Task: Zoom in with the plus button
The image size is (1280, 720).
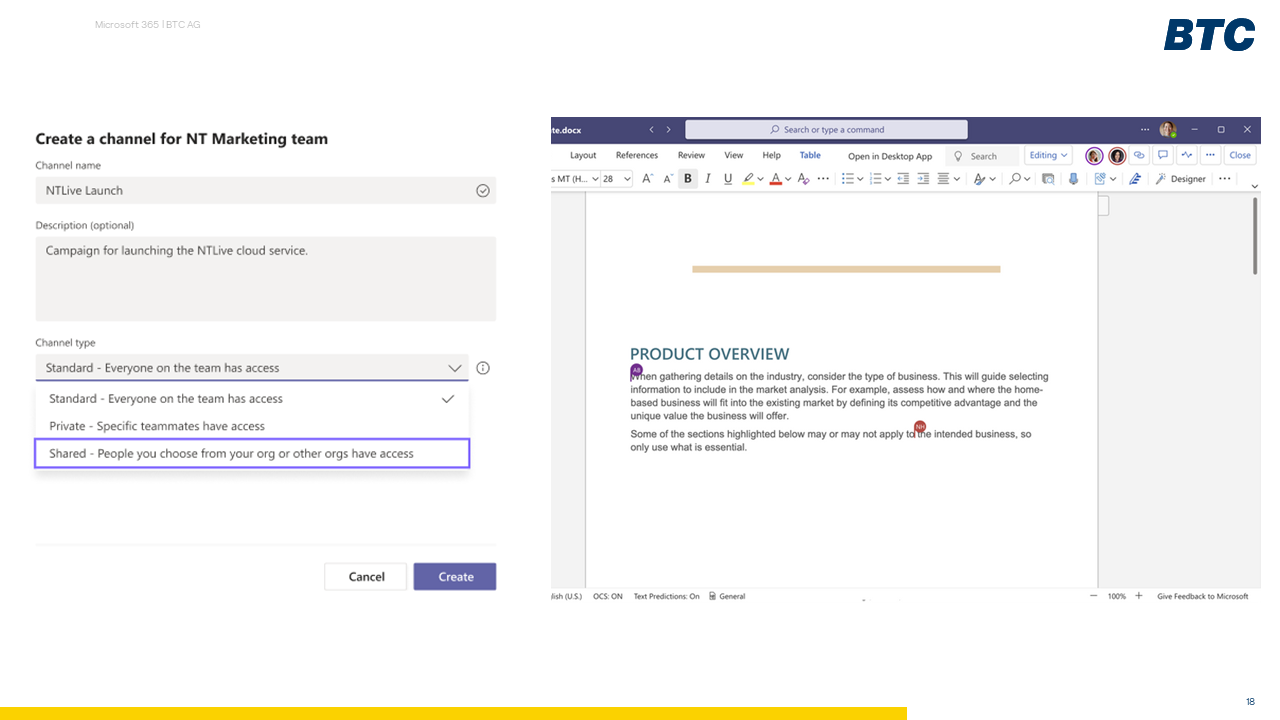Action: coord(1139,597)
